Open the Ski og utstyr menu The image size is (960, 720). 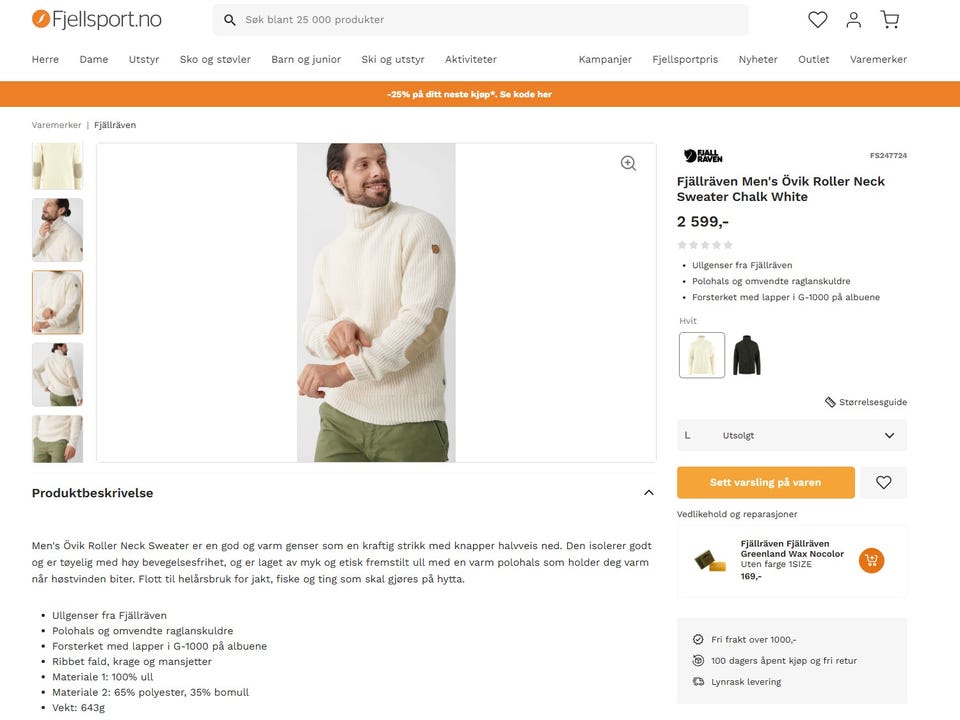click(393, 59)
